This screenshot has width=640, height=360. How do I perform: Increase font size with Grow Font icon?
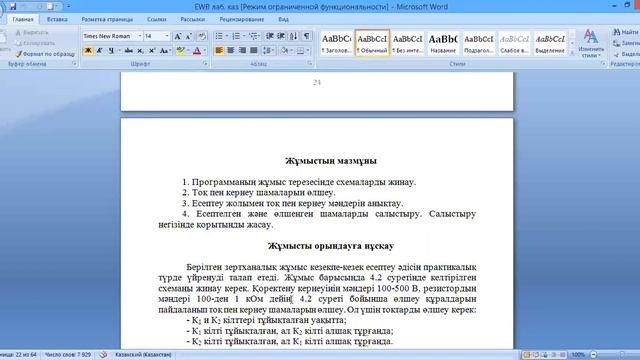pyautogui.click(x=178, y=36)
